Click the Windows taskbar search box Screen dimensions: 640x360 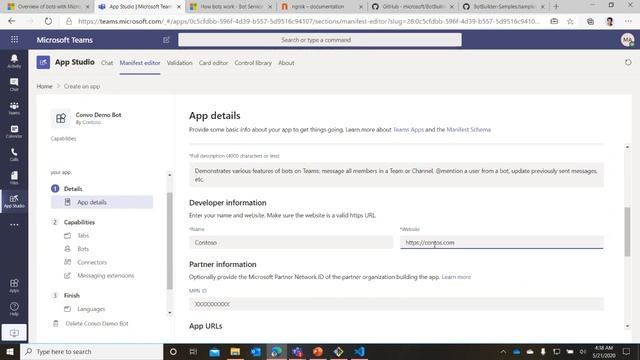click(x=91, y=351)
